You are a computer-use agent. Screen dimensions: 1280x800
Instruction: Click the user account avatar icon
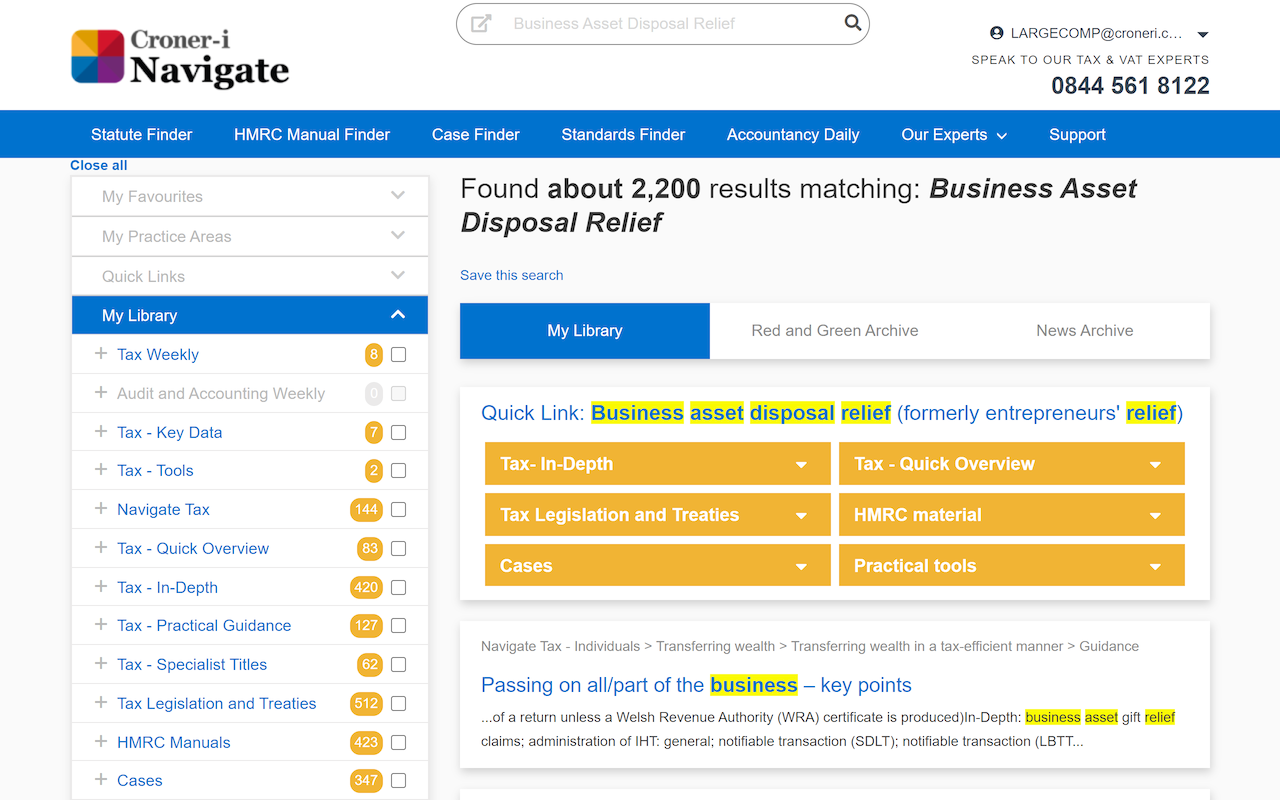point(996,33)
